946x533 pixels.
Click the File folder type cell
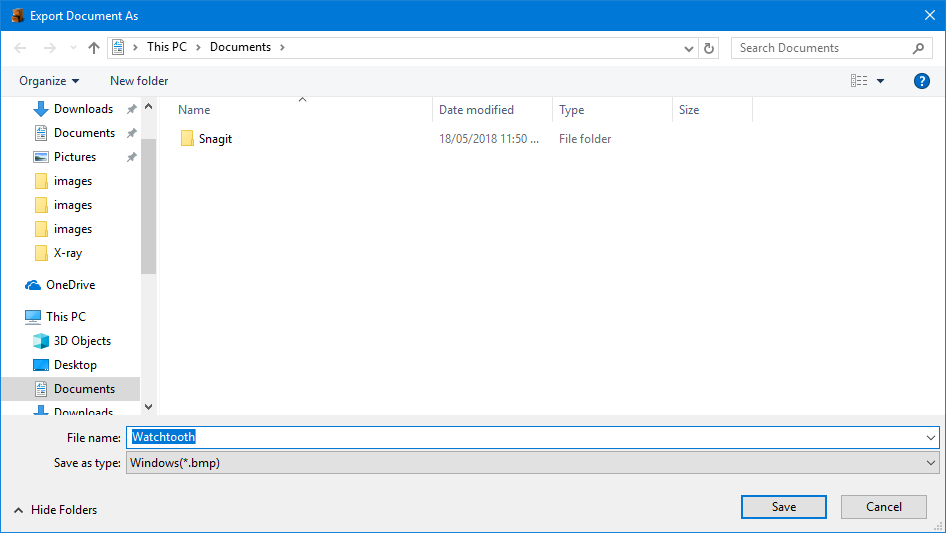pyautogui.click(x=585, y=139)
